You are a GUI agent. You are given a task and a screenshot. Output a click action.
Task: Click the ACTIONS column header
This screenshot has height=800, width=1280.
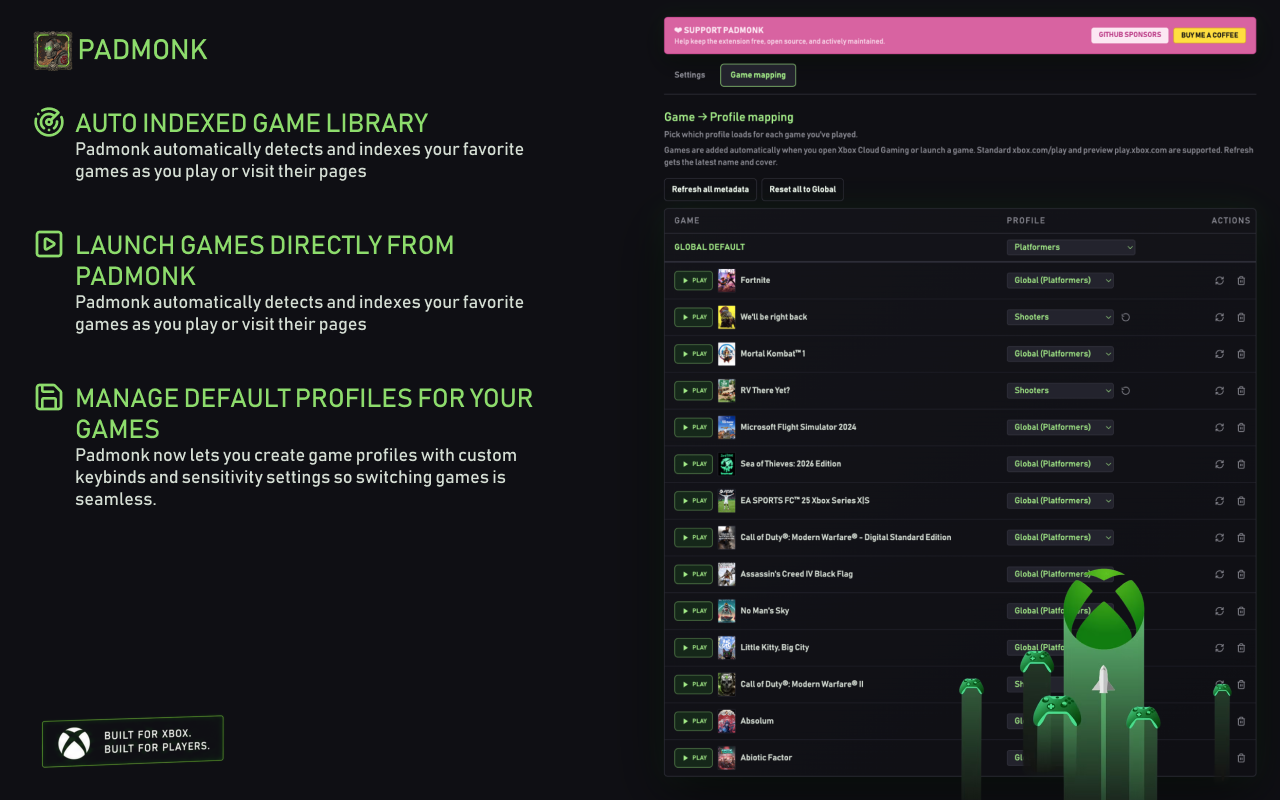coord(1230,221)
